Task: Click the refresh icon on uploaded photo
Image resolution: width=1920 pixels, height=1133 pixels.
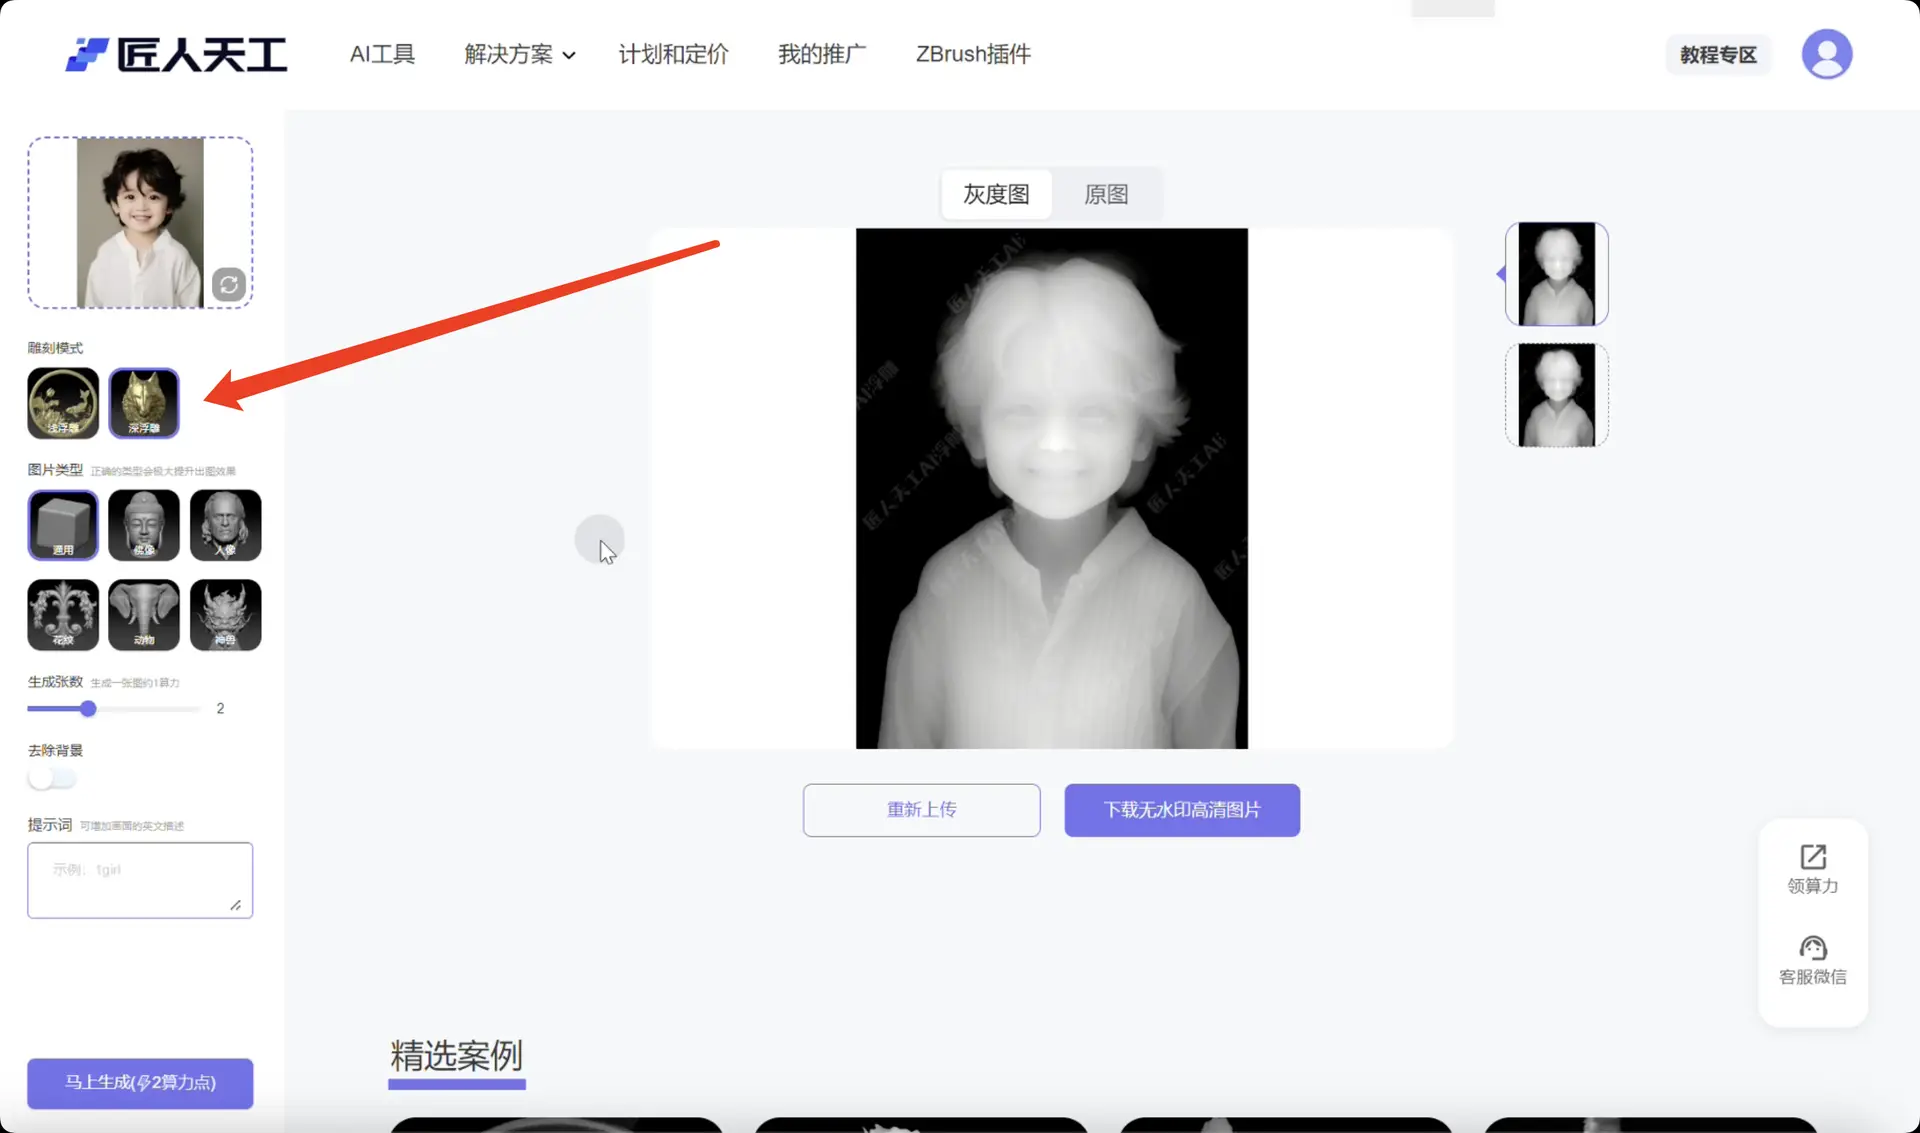Action: pos(229,284)
